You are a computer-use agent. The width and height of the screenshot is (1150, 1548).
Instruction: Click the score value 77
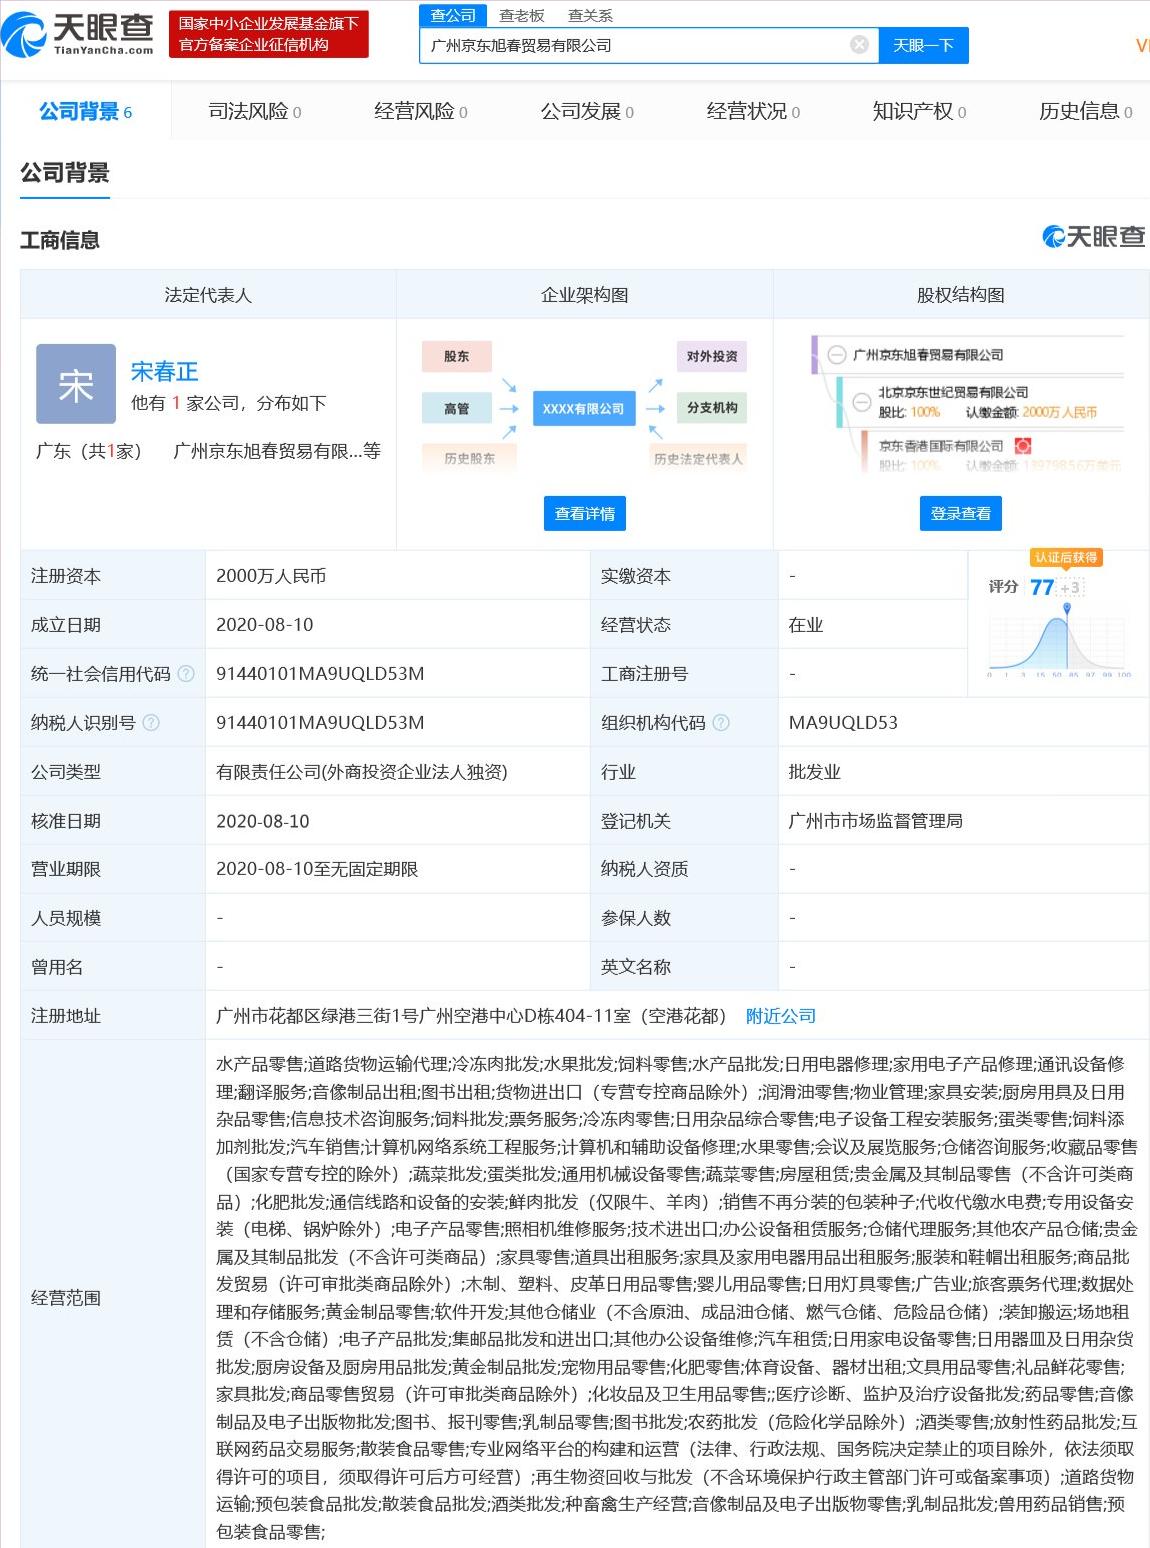click(x=1042, y=587)
